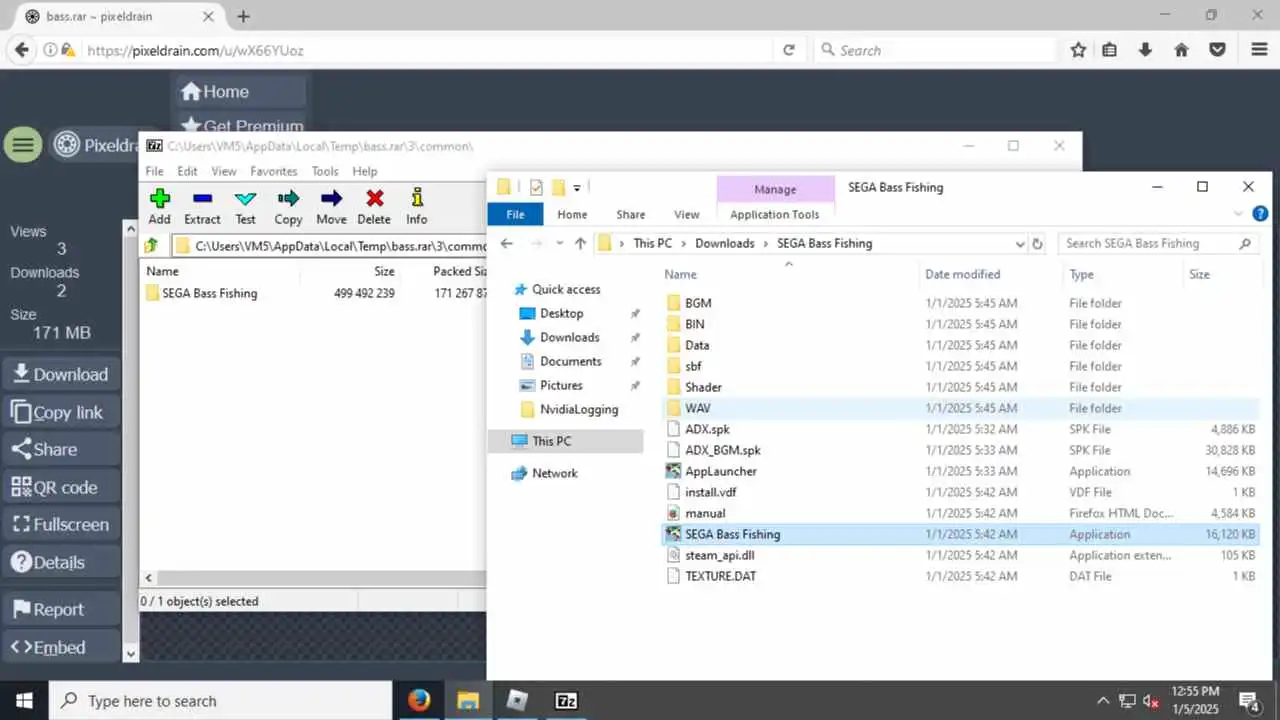Click the muted volume tray icon

click(x=1151, y=701)
